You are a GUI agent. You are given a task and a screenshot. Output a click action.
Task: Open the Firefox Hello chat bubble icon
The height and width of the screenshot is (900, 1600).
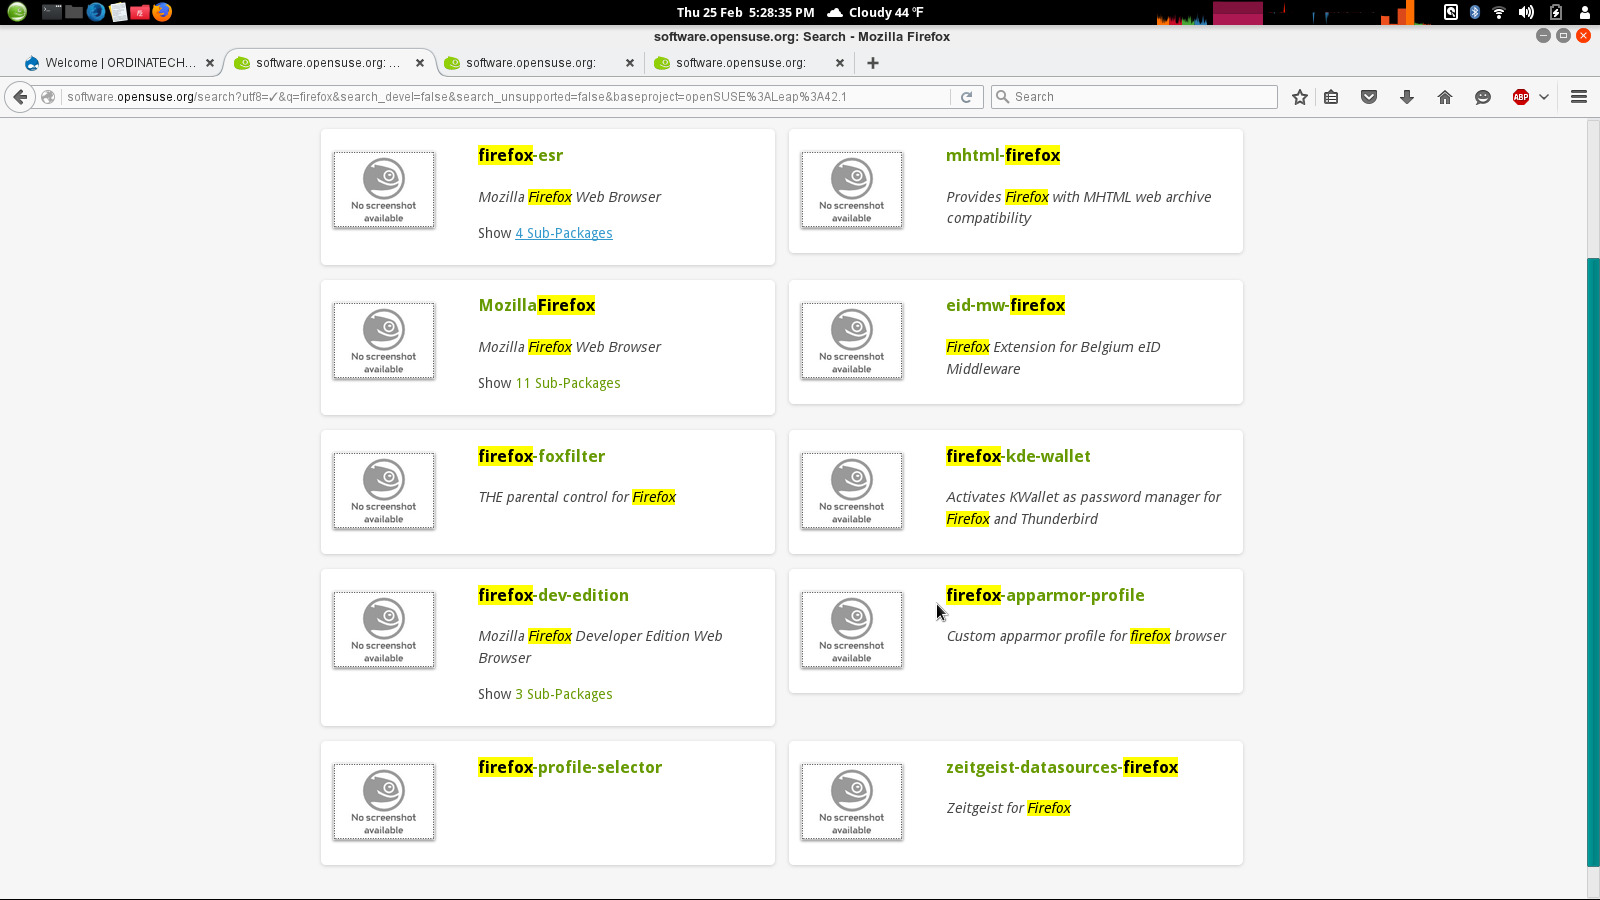pyautogui.click(x=1483, y=97)
